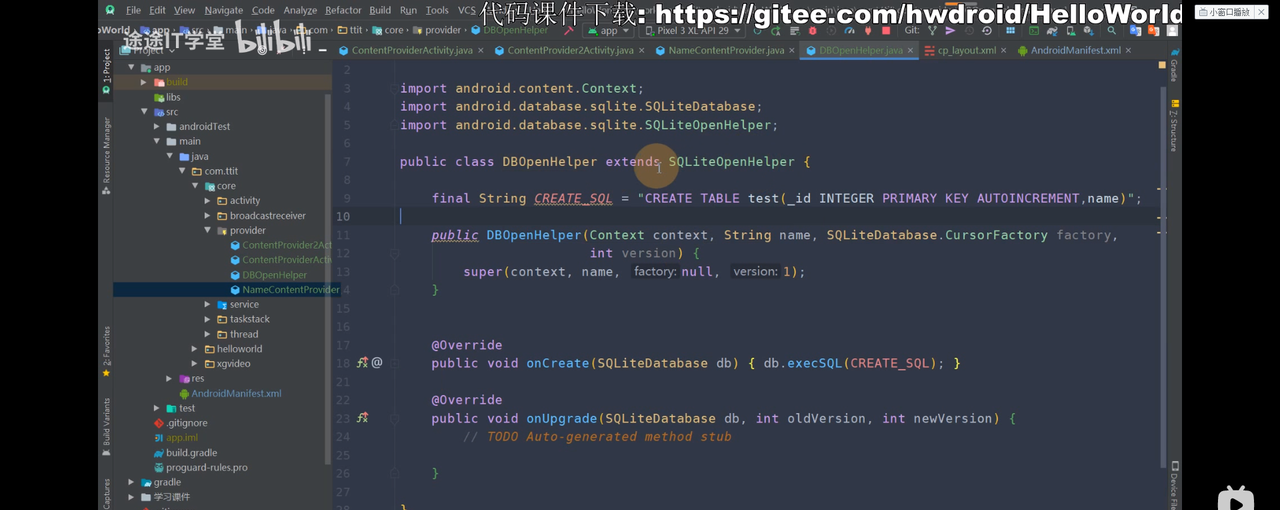The height and width of the screenshot is (510, 1280).
Task: Open the Device File Explorer stripe
Action: [x=1174, y=487]
